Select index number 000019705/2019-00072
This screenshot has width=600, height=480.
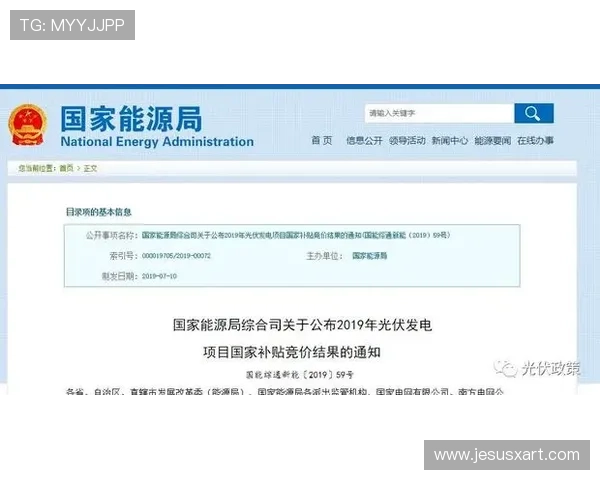pyautogui.click(x=176, y=256)
